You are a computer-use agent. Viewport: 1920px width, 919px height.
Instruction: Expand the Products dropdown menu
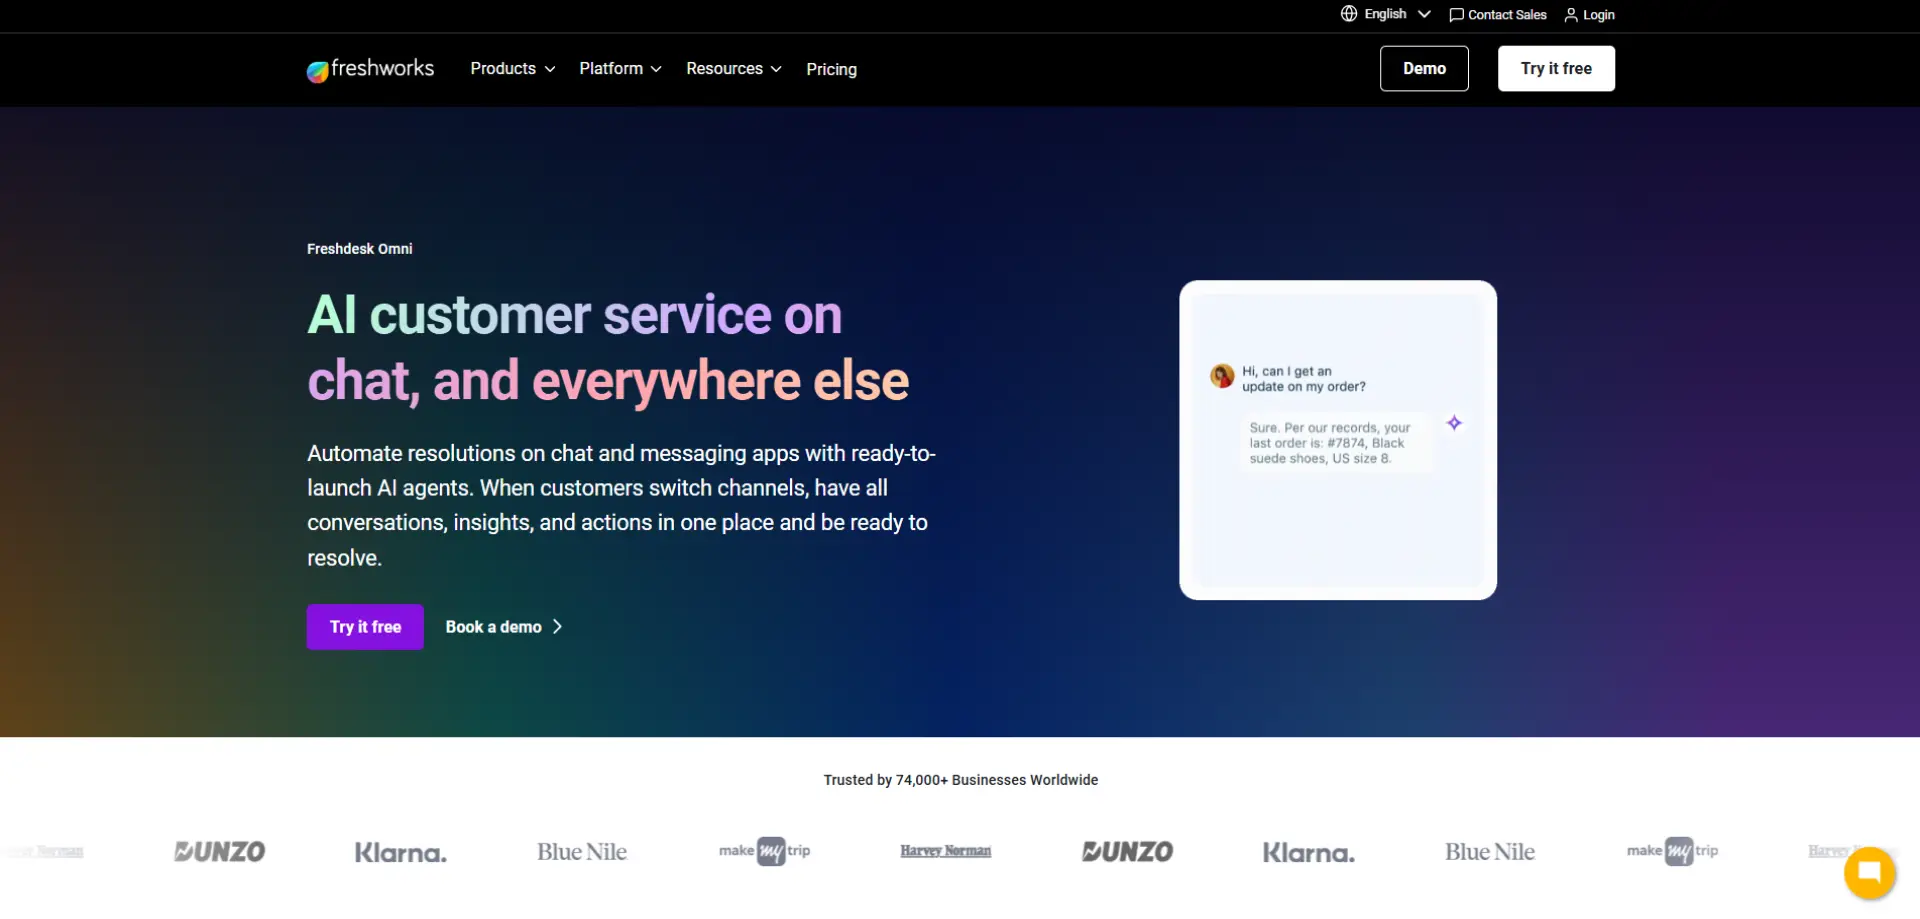(x=512, y=69)
